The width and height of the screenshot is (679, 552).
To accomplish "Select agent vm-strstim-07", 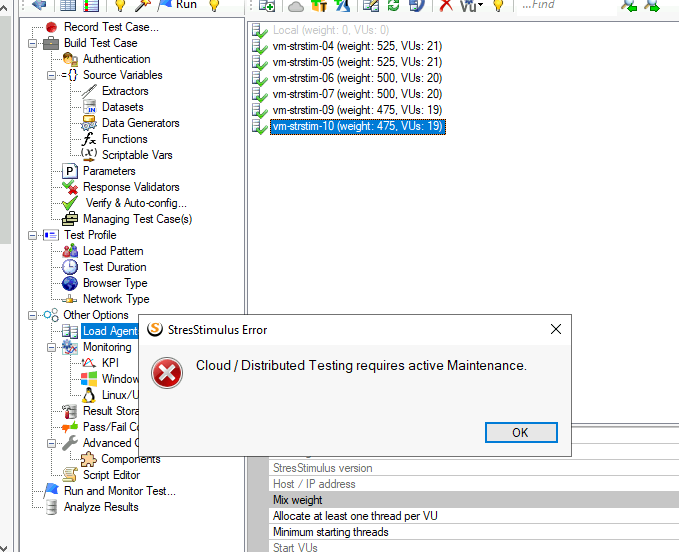I will 357,94.
